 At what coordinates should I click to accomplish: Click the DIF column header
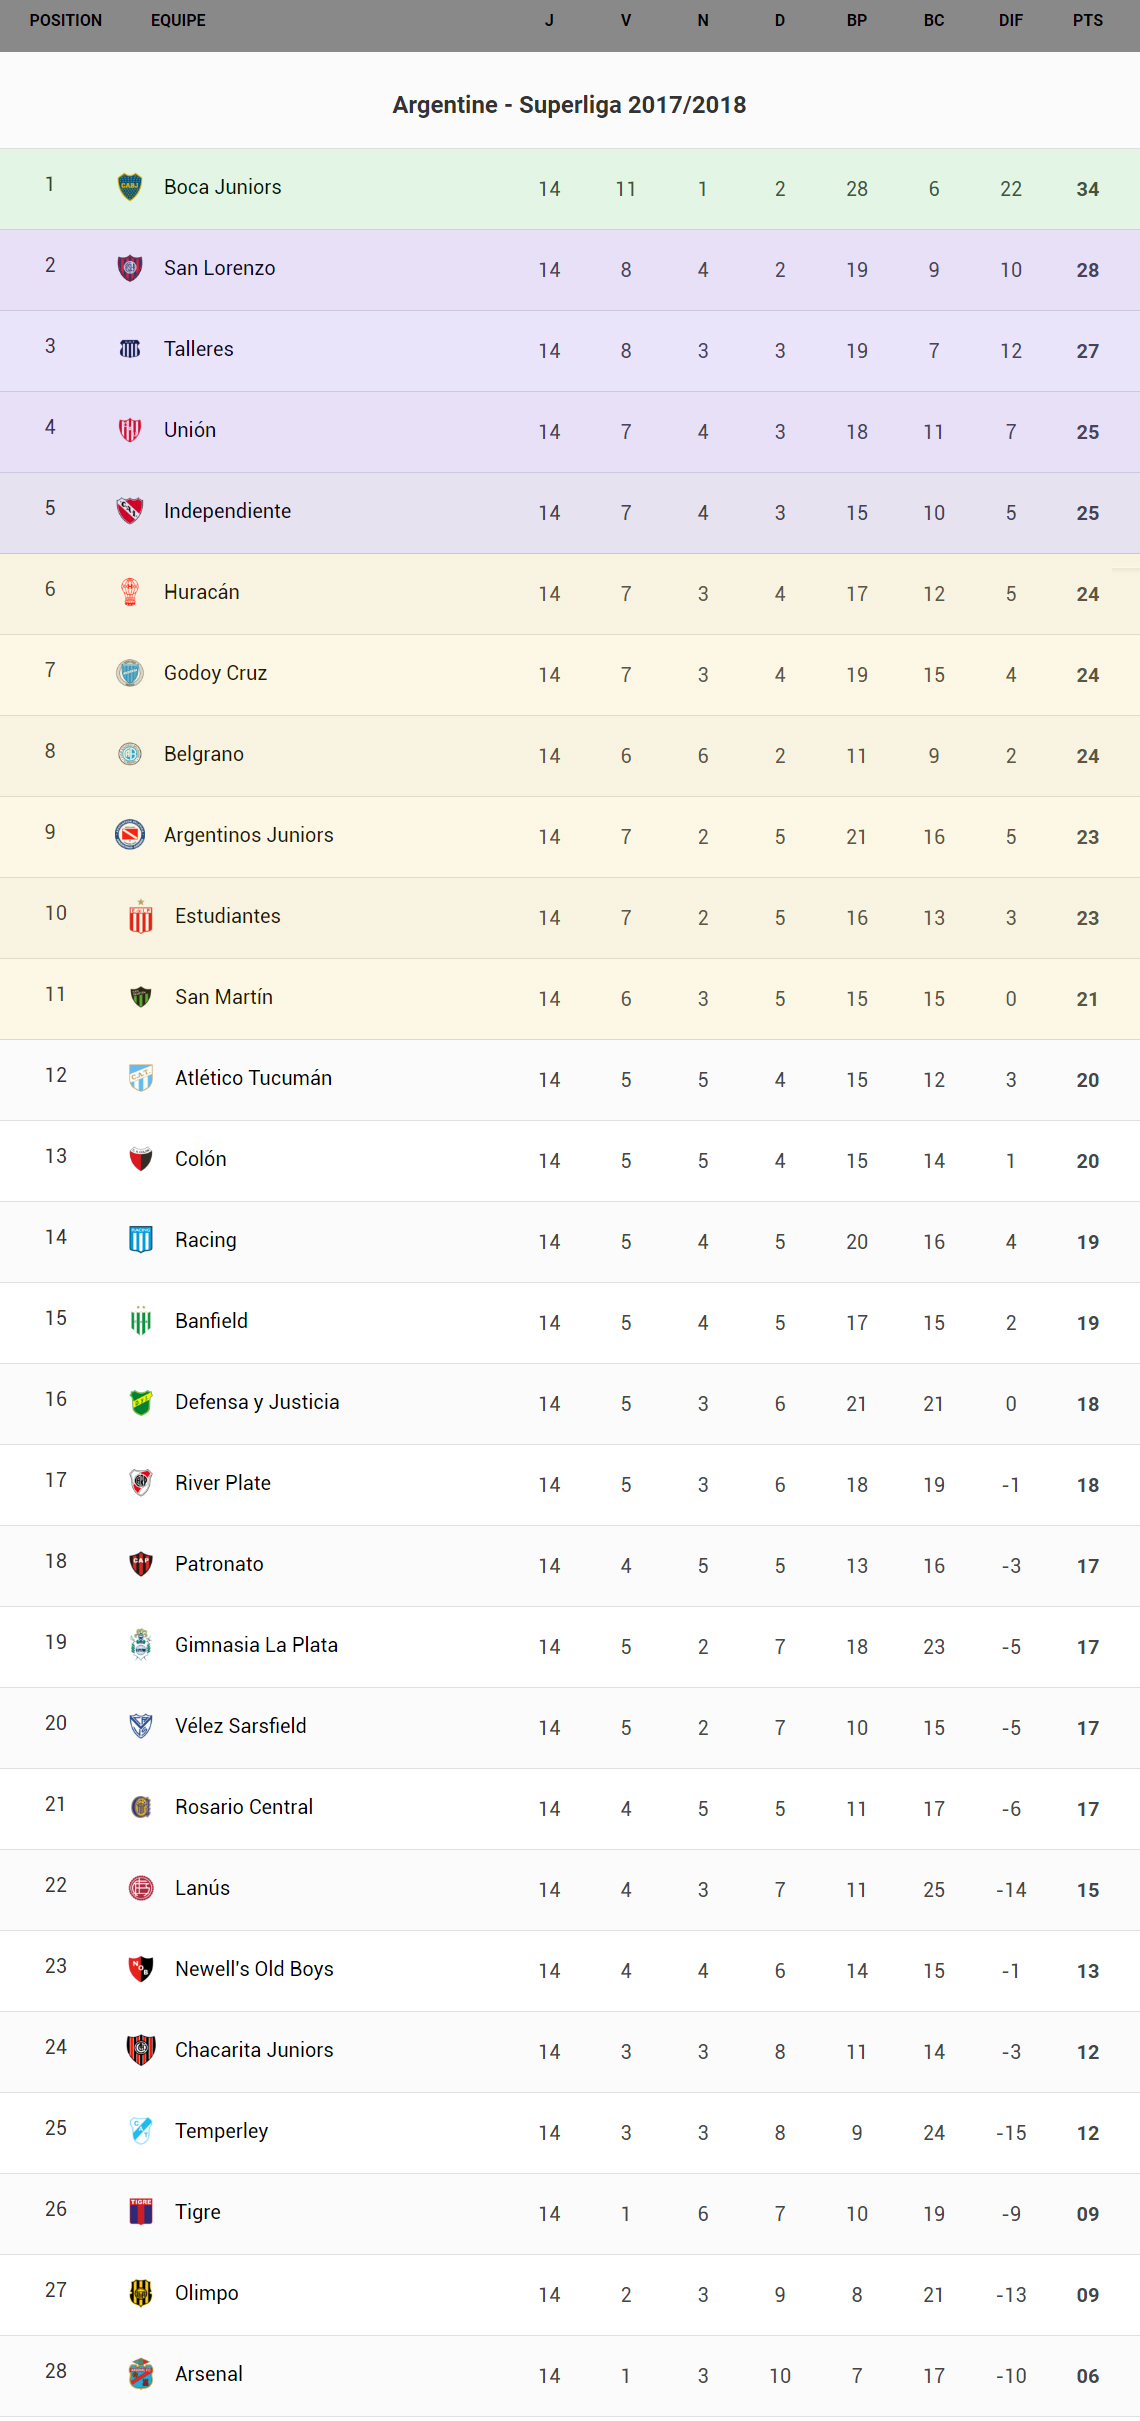point(1011,20)
